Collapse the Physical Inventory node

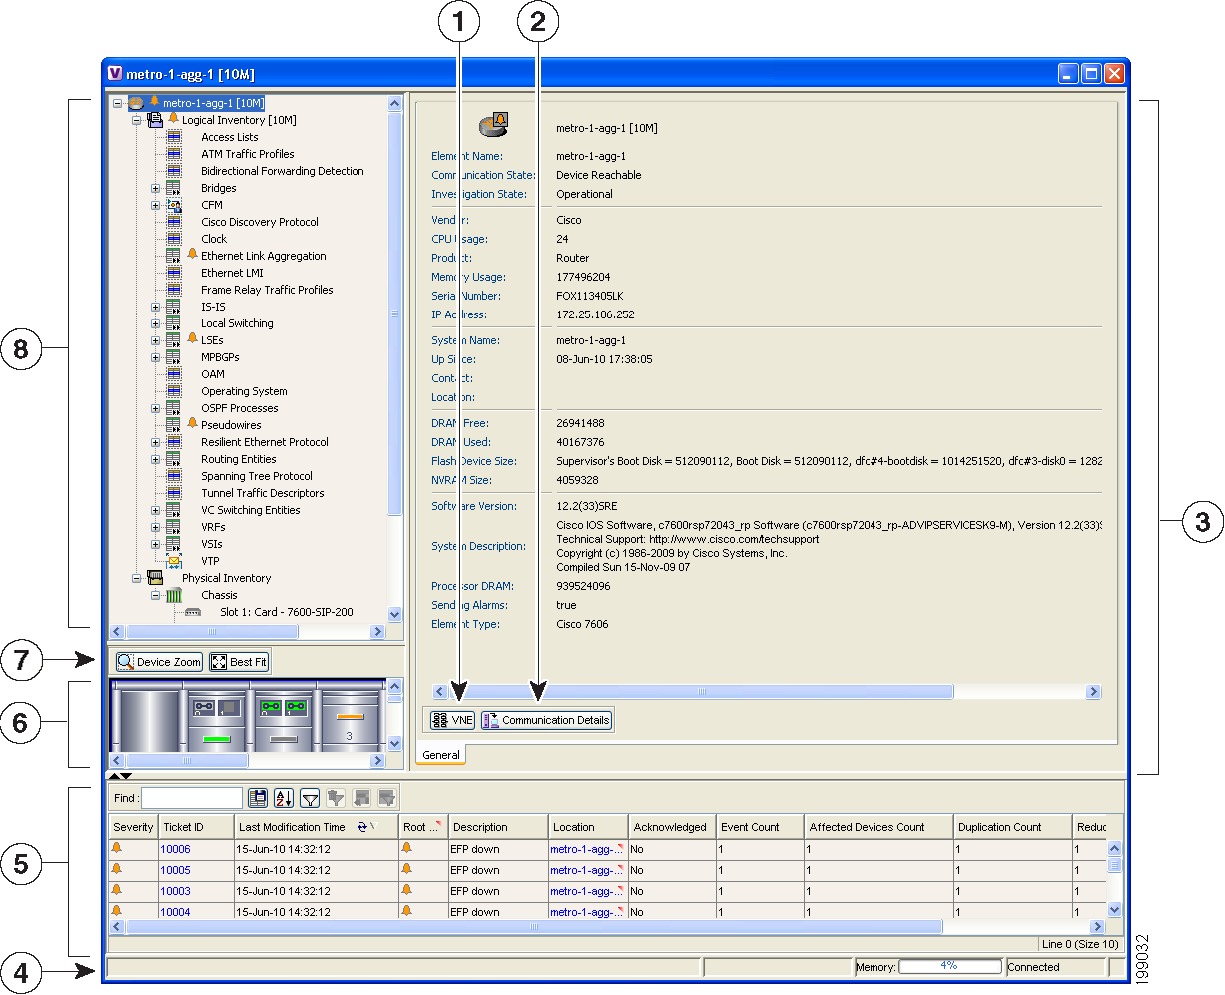click(x=136, y=578)
